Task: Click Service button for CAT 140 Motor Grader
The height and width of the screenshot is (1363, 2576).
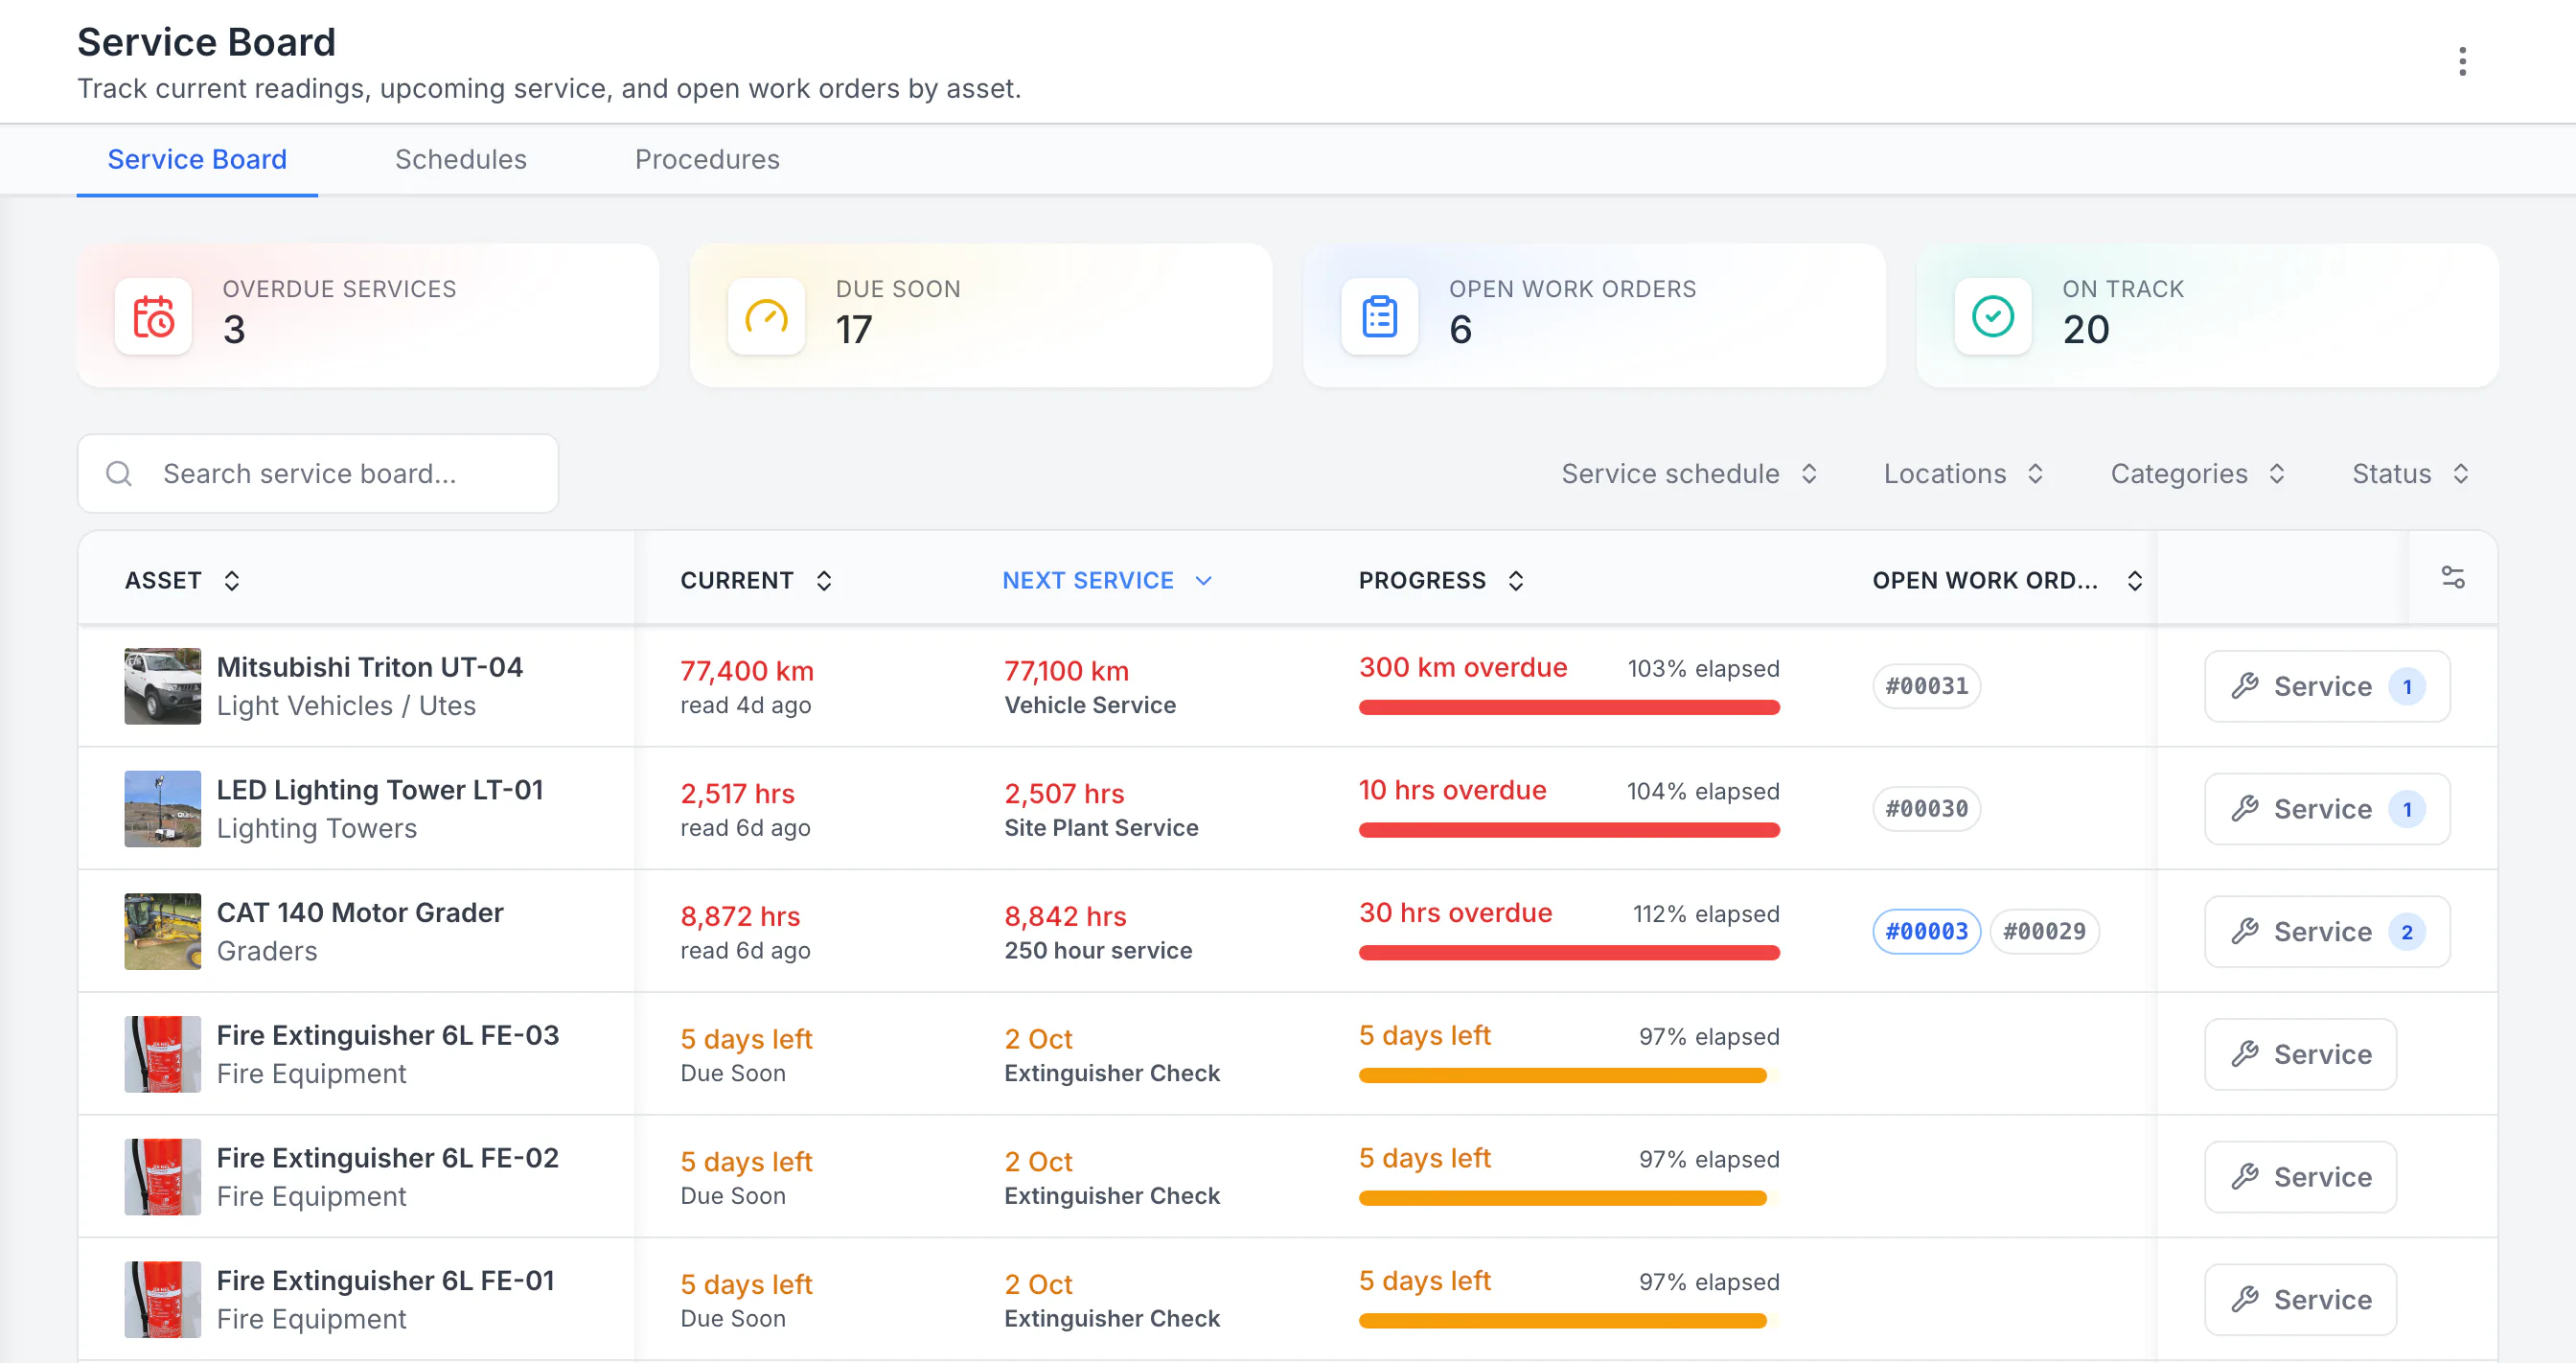Action: [x=2327, y=931]
